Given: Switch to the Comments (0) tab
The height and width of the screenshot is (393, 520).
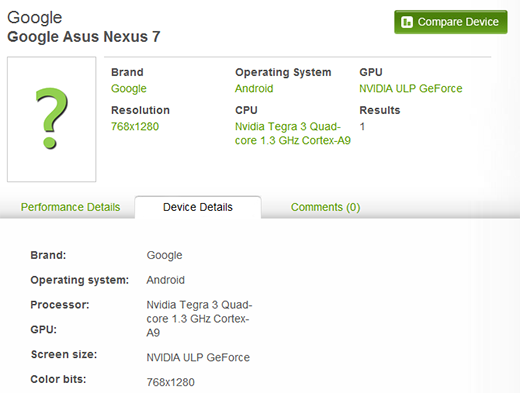Looking at the screenshot, I should pyautogui.click(x=325, y=207).
